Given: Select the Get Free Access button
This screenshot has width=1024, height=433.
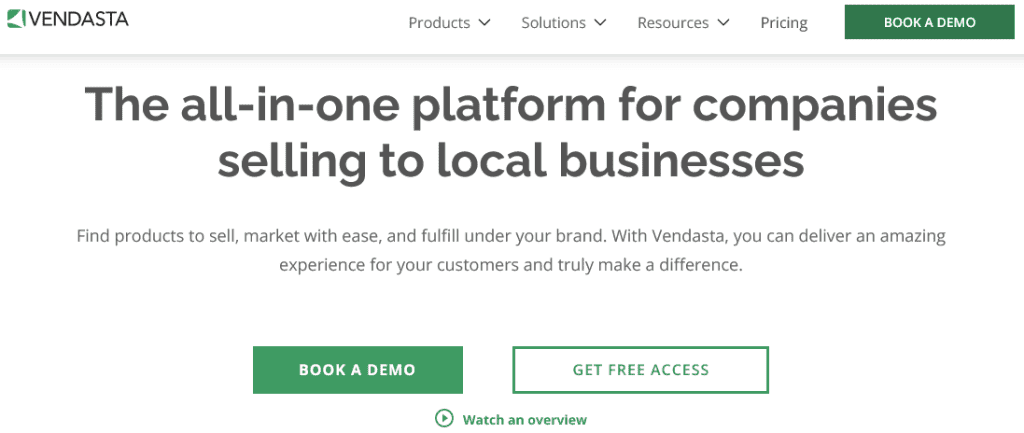Looking at the screenshot, I should coord(640,370).
